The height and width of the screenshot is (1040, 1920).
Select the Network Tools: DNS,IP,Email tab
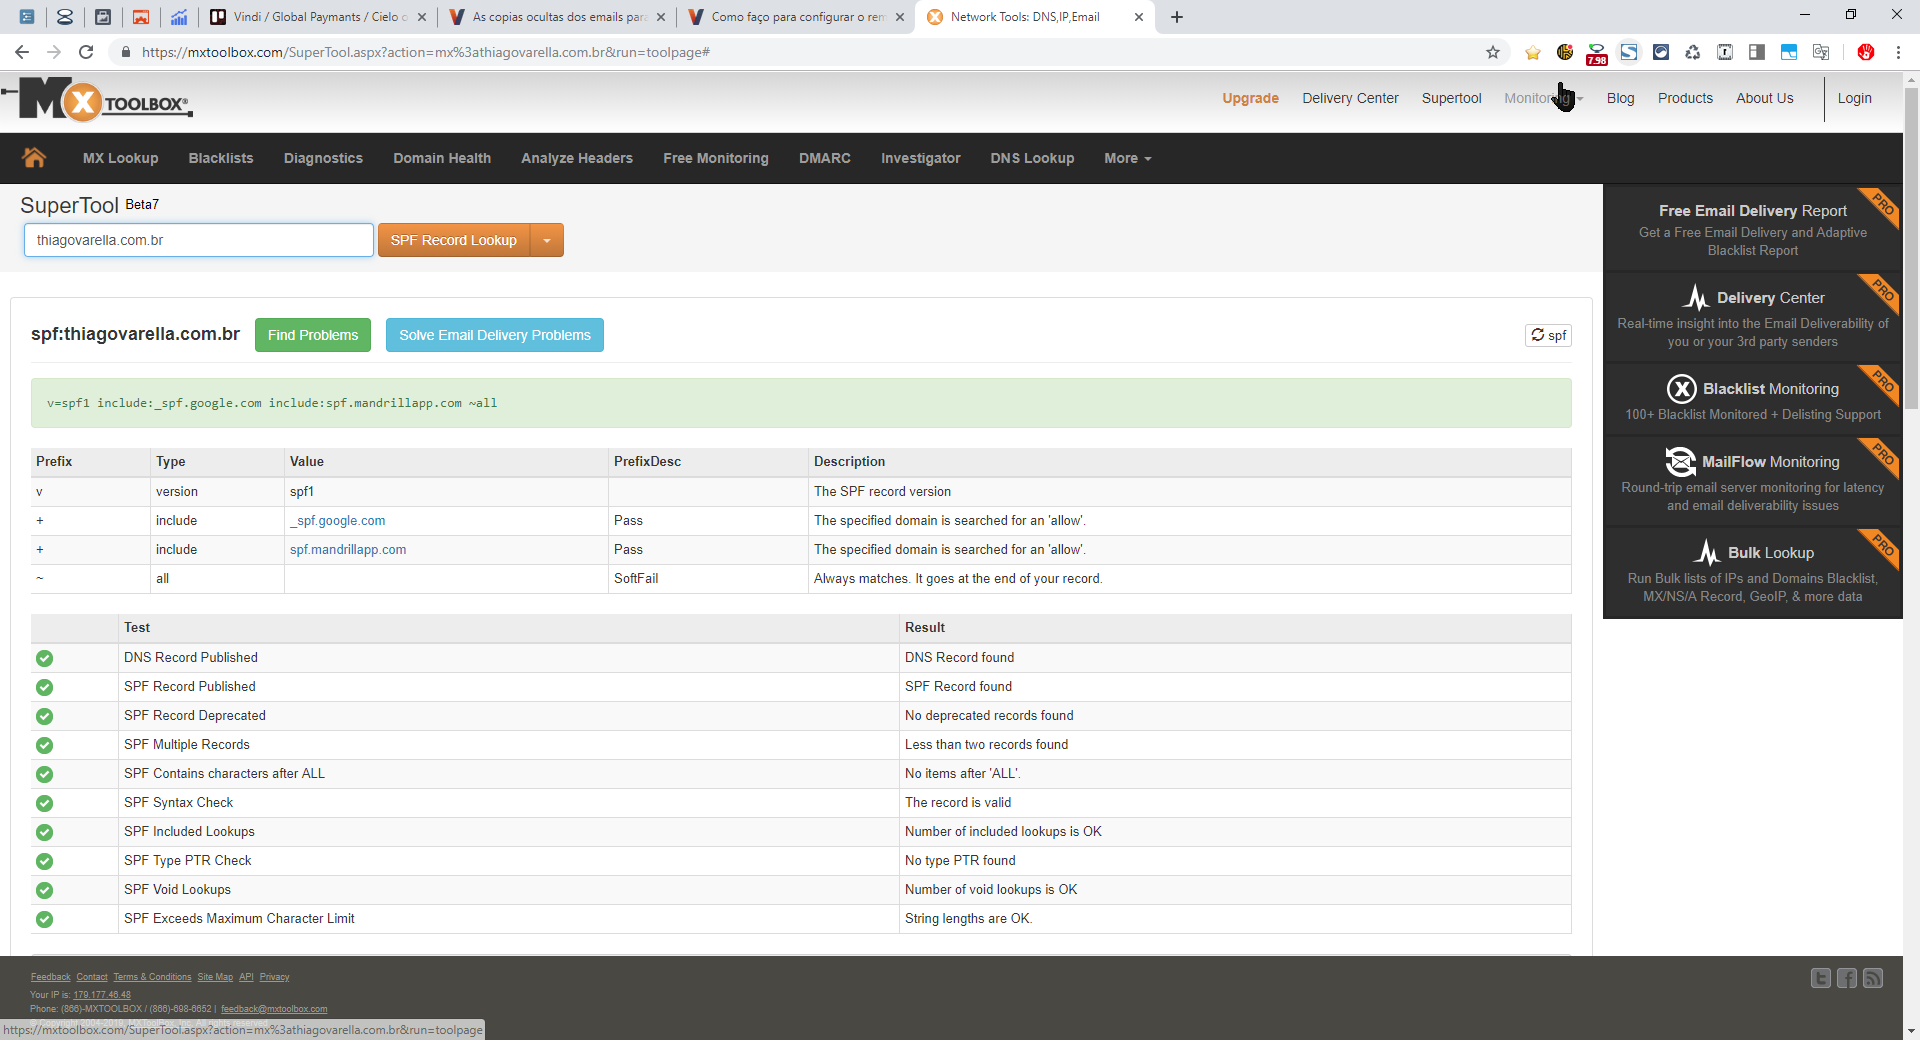[1034, 17]
